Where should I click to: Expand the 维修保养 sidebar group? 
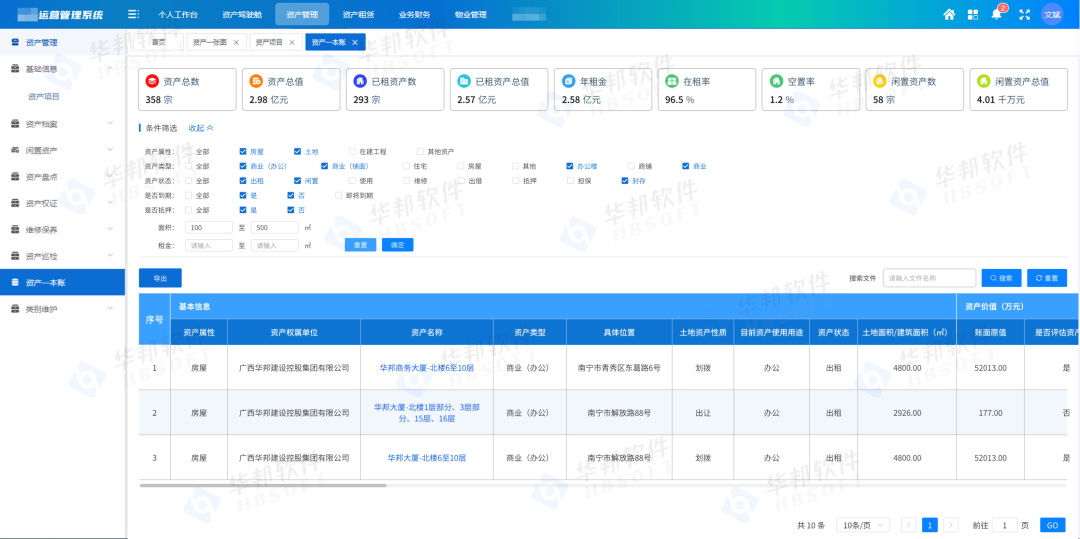[x=110, y=229]
